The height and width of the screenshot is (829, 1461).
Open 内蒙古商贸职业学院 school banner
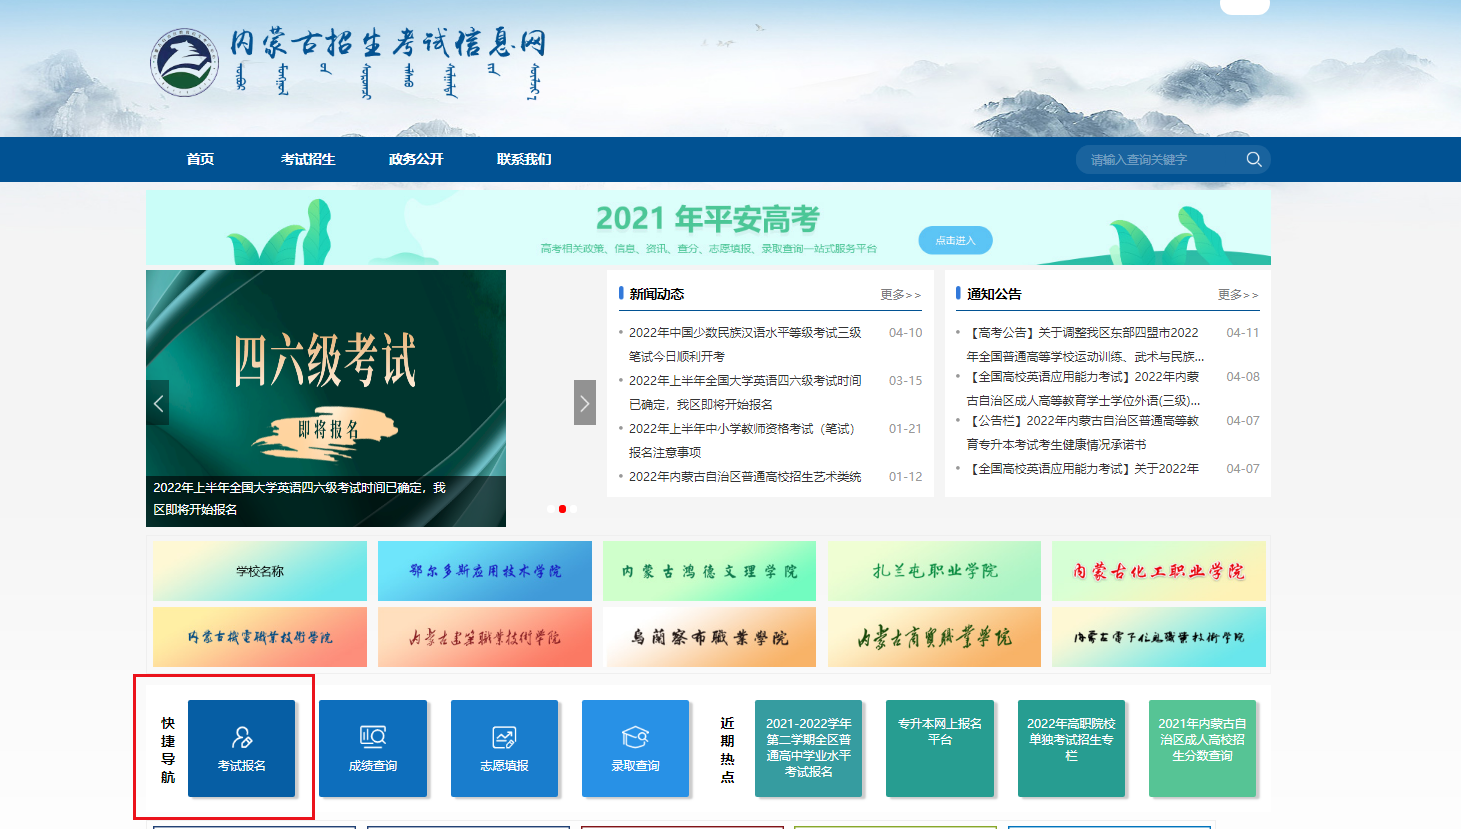pos(934,637)
